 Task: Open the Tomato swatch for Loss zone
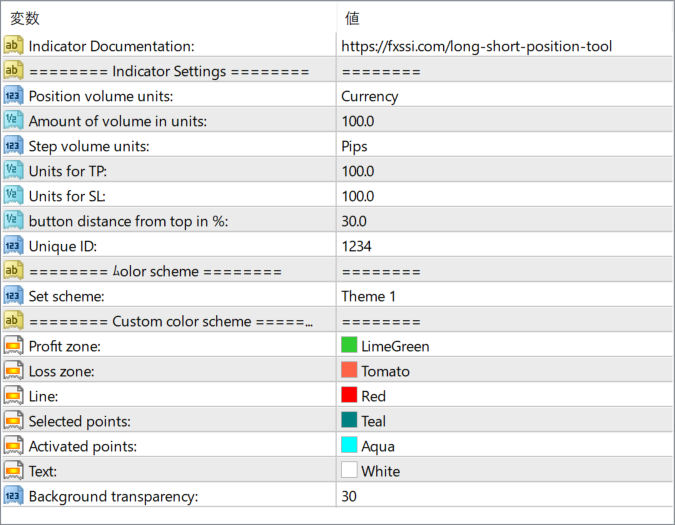point(349,370)
